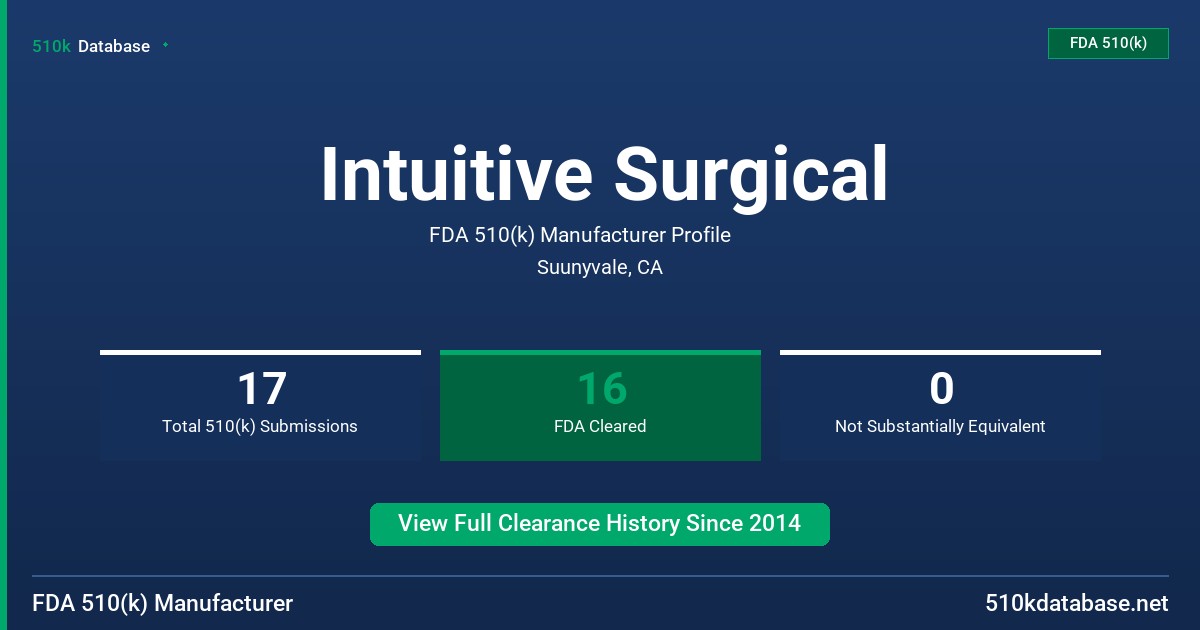This screenshot has width=1200, height=630.
Task: Click the FDA 510(k) Manufacturer Profile subtitle
Action: (580, 236)
